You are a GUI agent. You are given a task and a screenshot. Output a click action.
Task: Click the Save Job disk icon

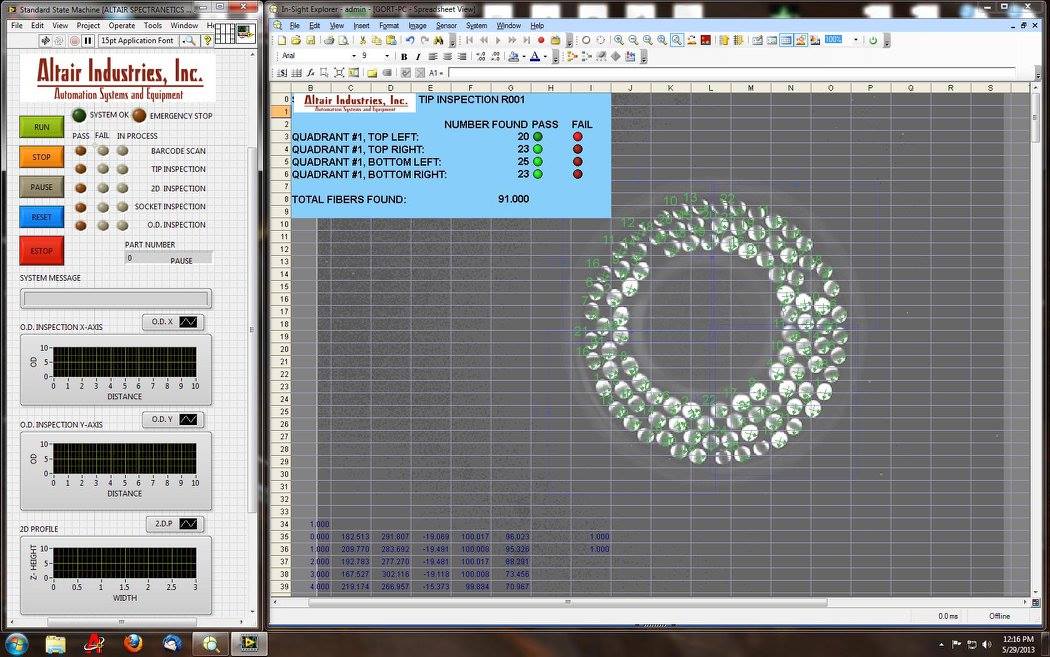point(311,40)
